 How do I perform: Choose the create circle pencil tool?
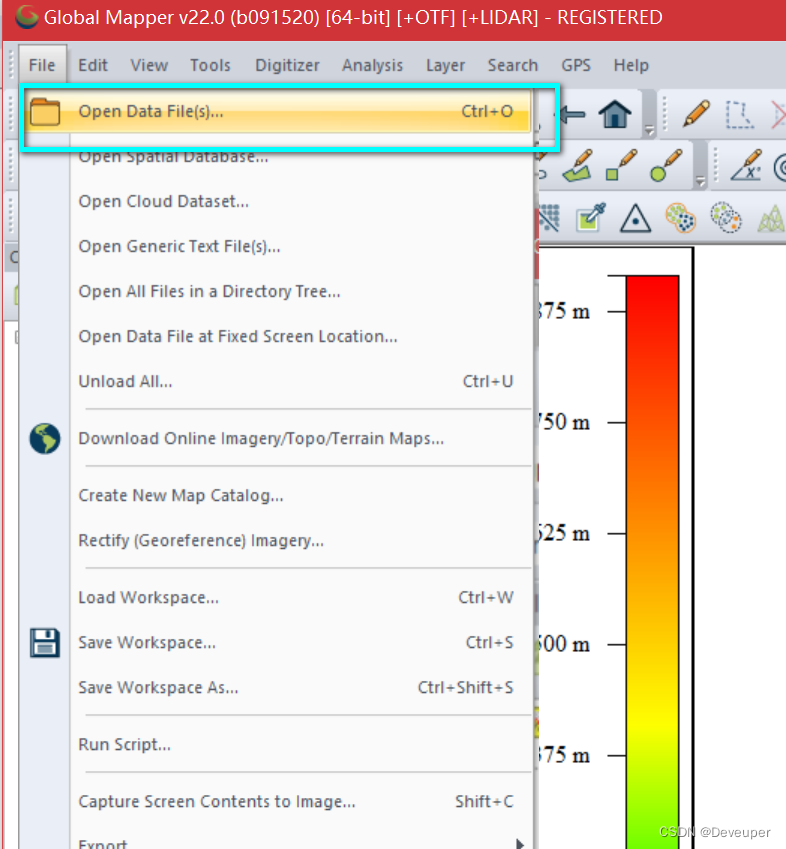[x=666, y=165]
